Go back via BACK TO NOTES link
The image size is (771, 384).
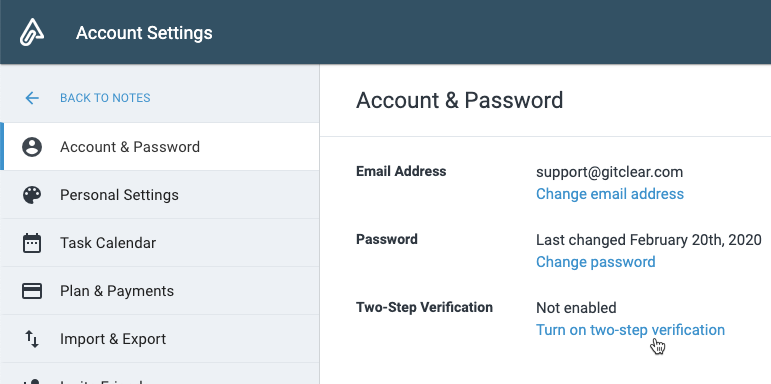click(x=105, y=98)
